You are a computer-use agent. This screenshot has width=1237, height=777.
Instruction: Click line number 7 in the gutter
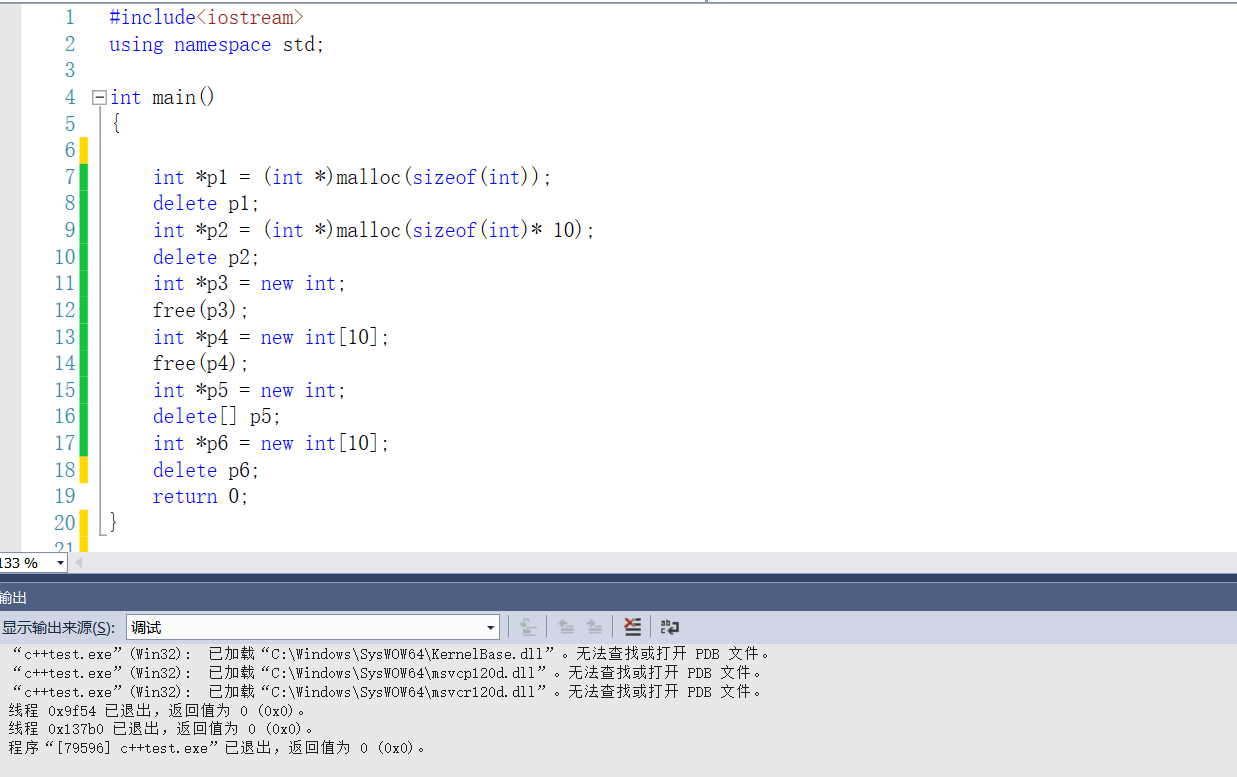(x=69, y=177)
